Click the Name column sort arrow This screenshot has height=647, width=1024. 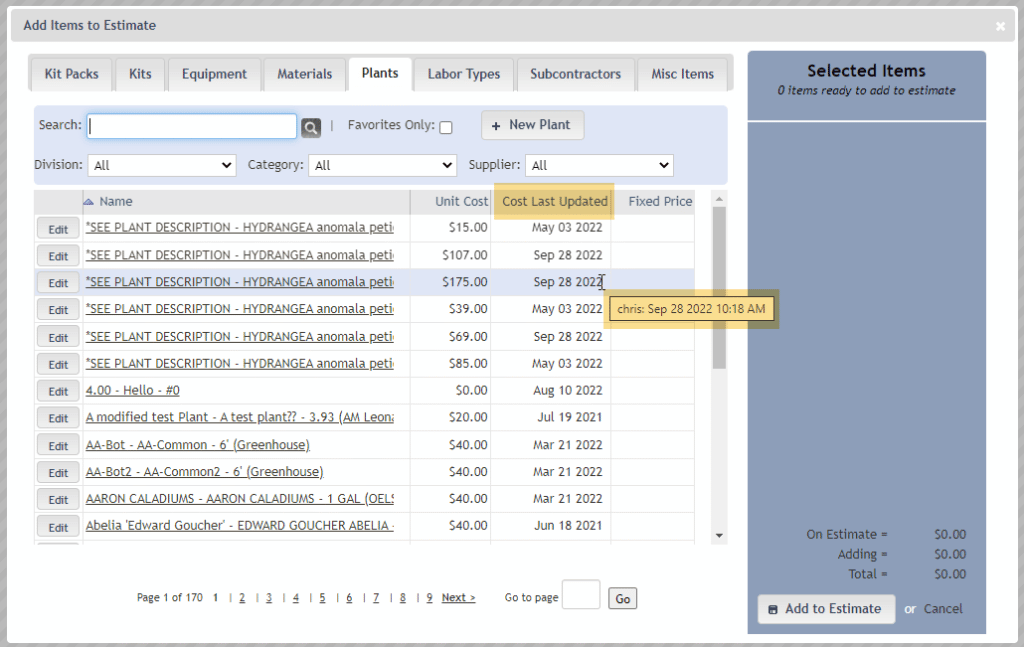[x=89, y=201]
